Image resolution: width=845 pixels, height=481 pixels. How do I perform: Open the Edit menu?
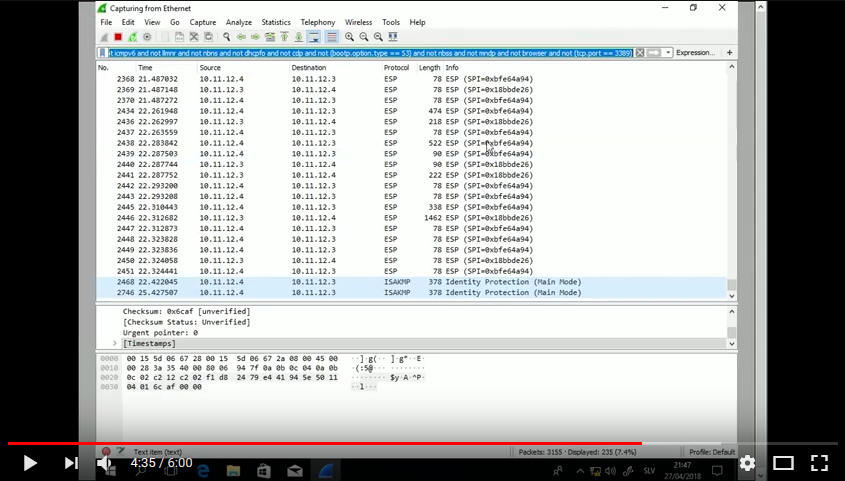pyautogui.click(x=128, y=22)
